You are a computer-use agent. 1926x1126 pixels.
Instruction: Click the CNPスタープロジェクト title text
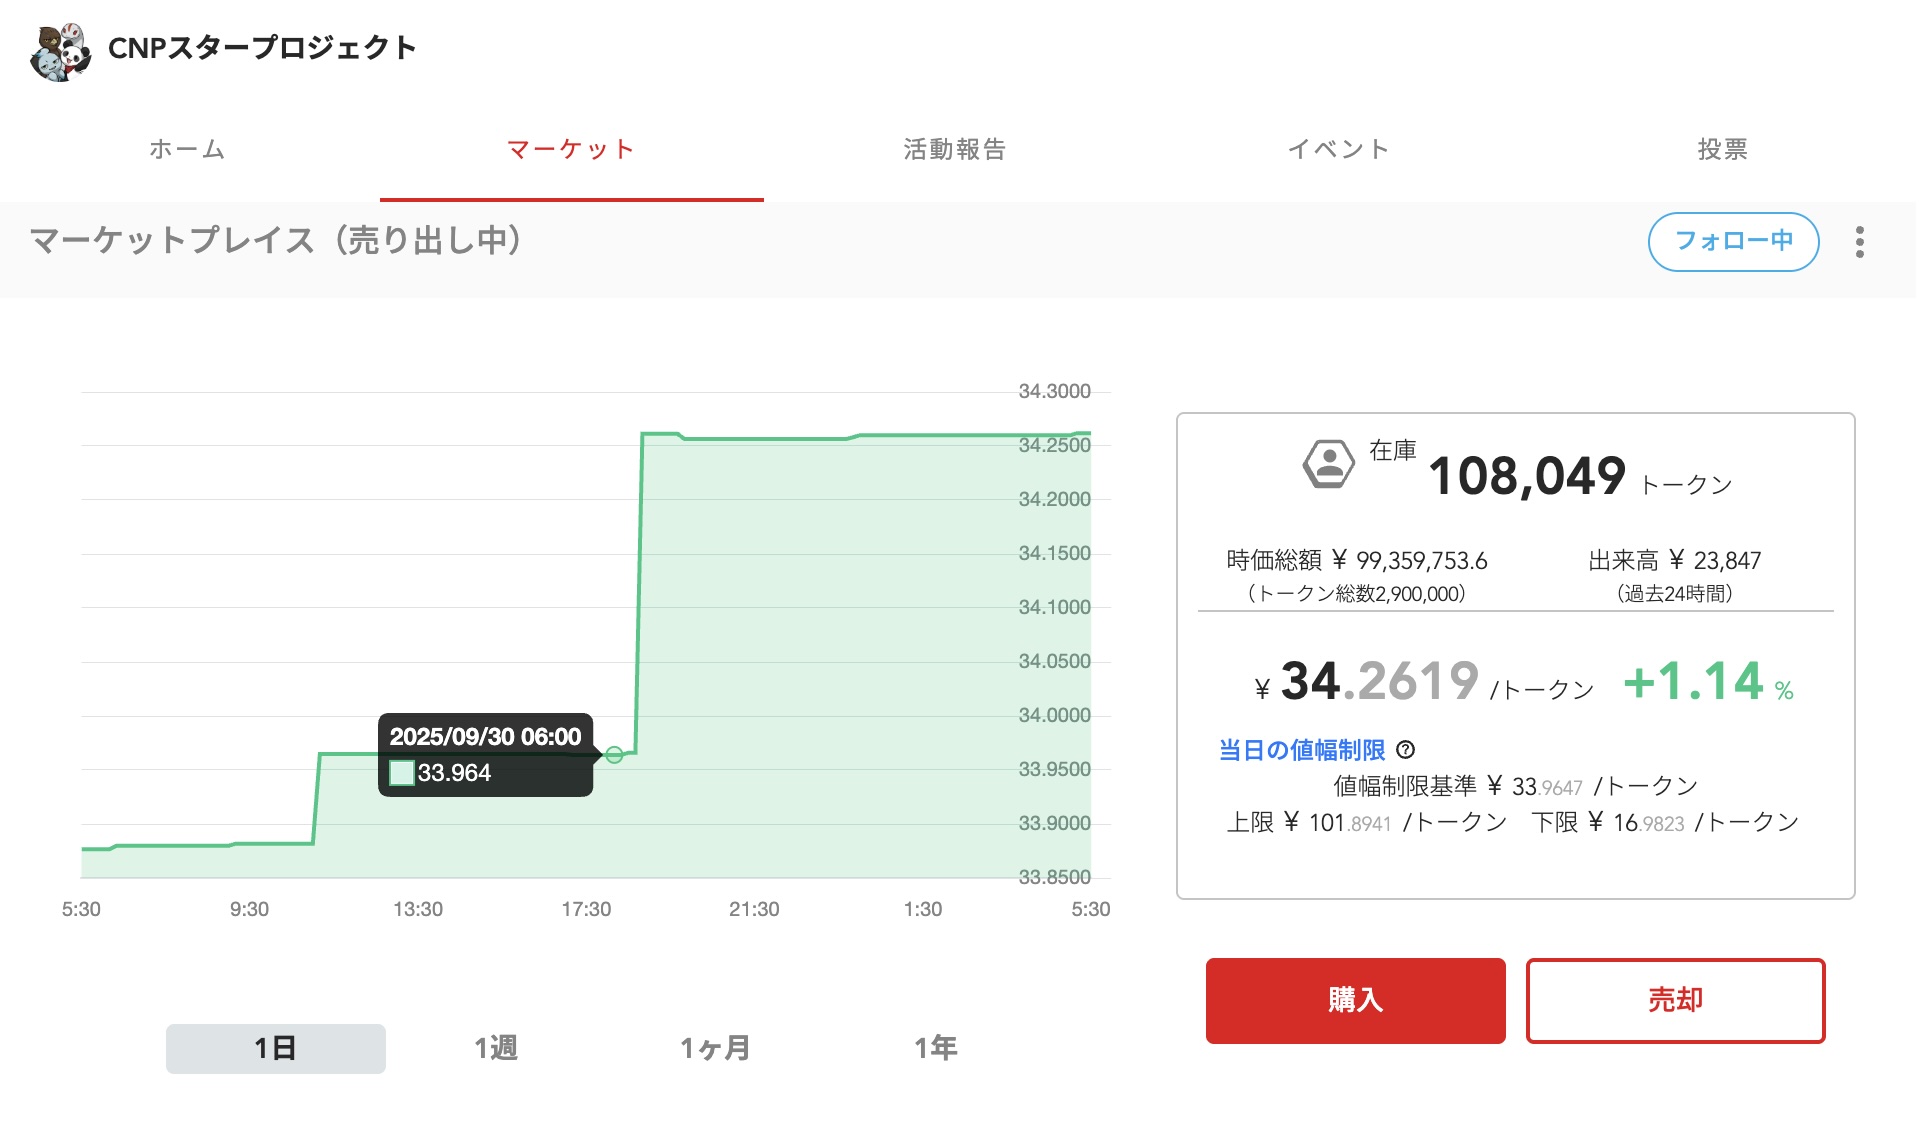262,48
